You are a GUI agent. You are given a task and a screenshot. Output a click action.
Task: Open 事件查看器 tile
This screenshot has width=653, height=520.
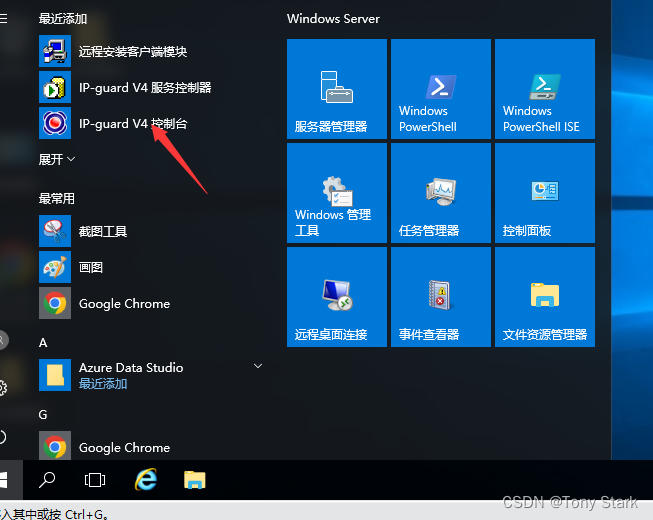[x=441, y=297]
